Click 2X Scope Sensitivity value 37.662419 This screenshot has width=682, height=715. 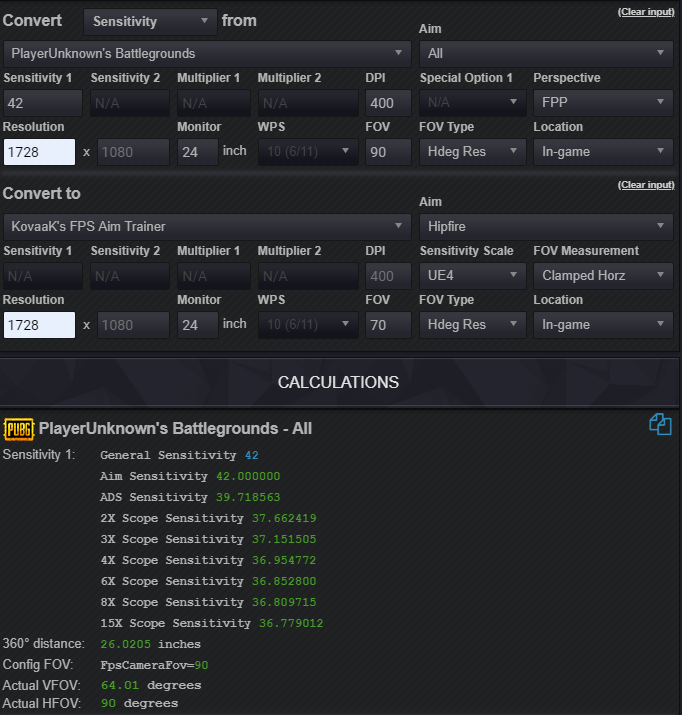click(x=284, y=518)
